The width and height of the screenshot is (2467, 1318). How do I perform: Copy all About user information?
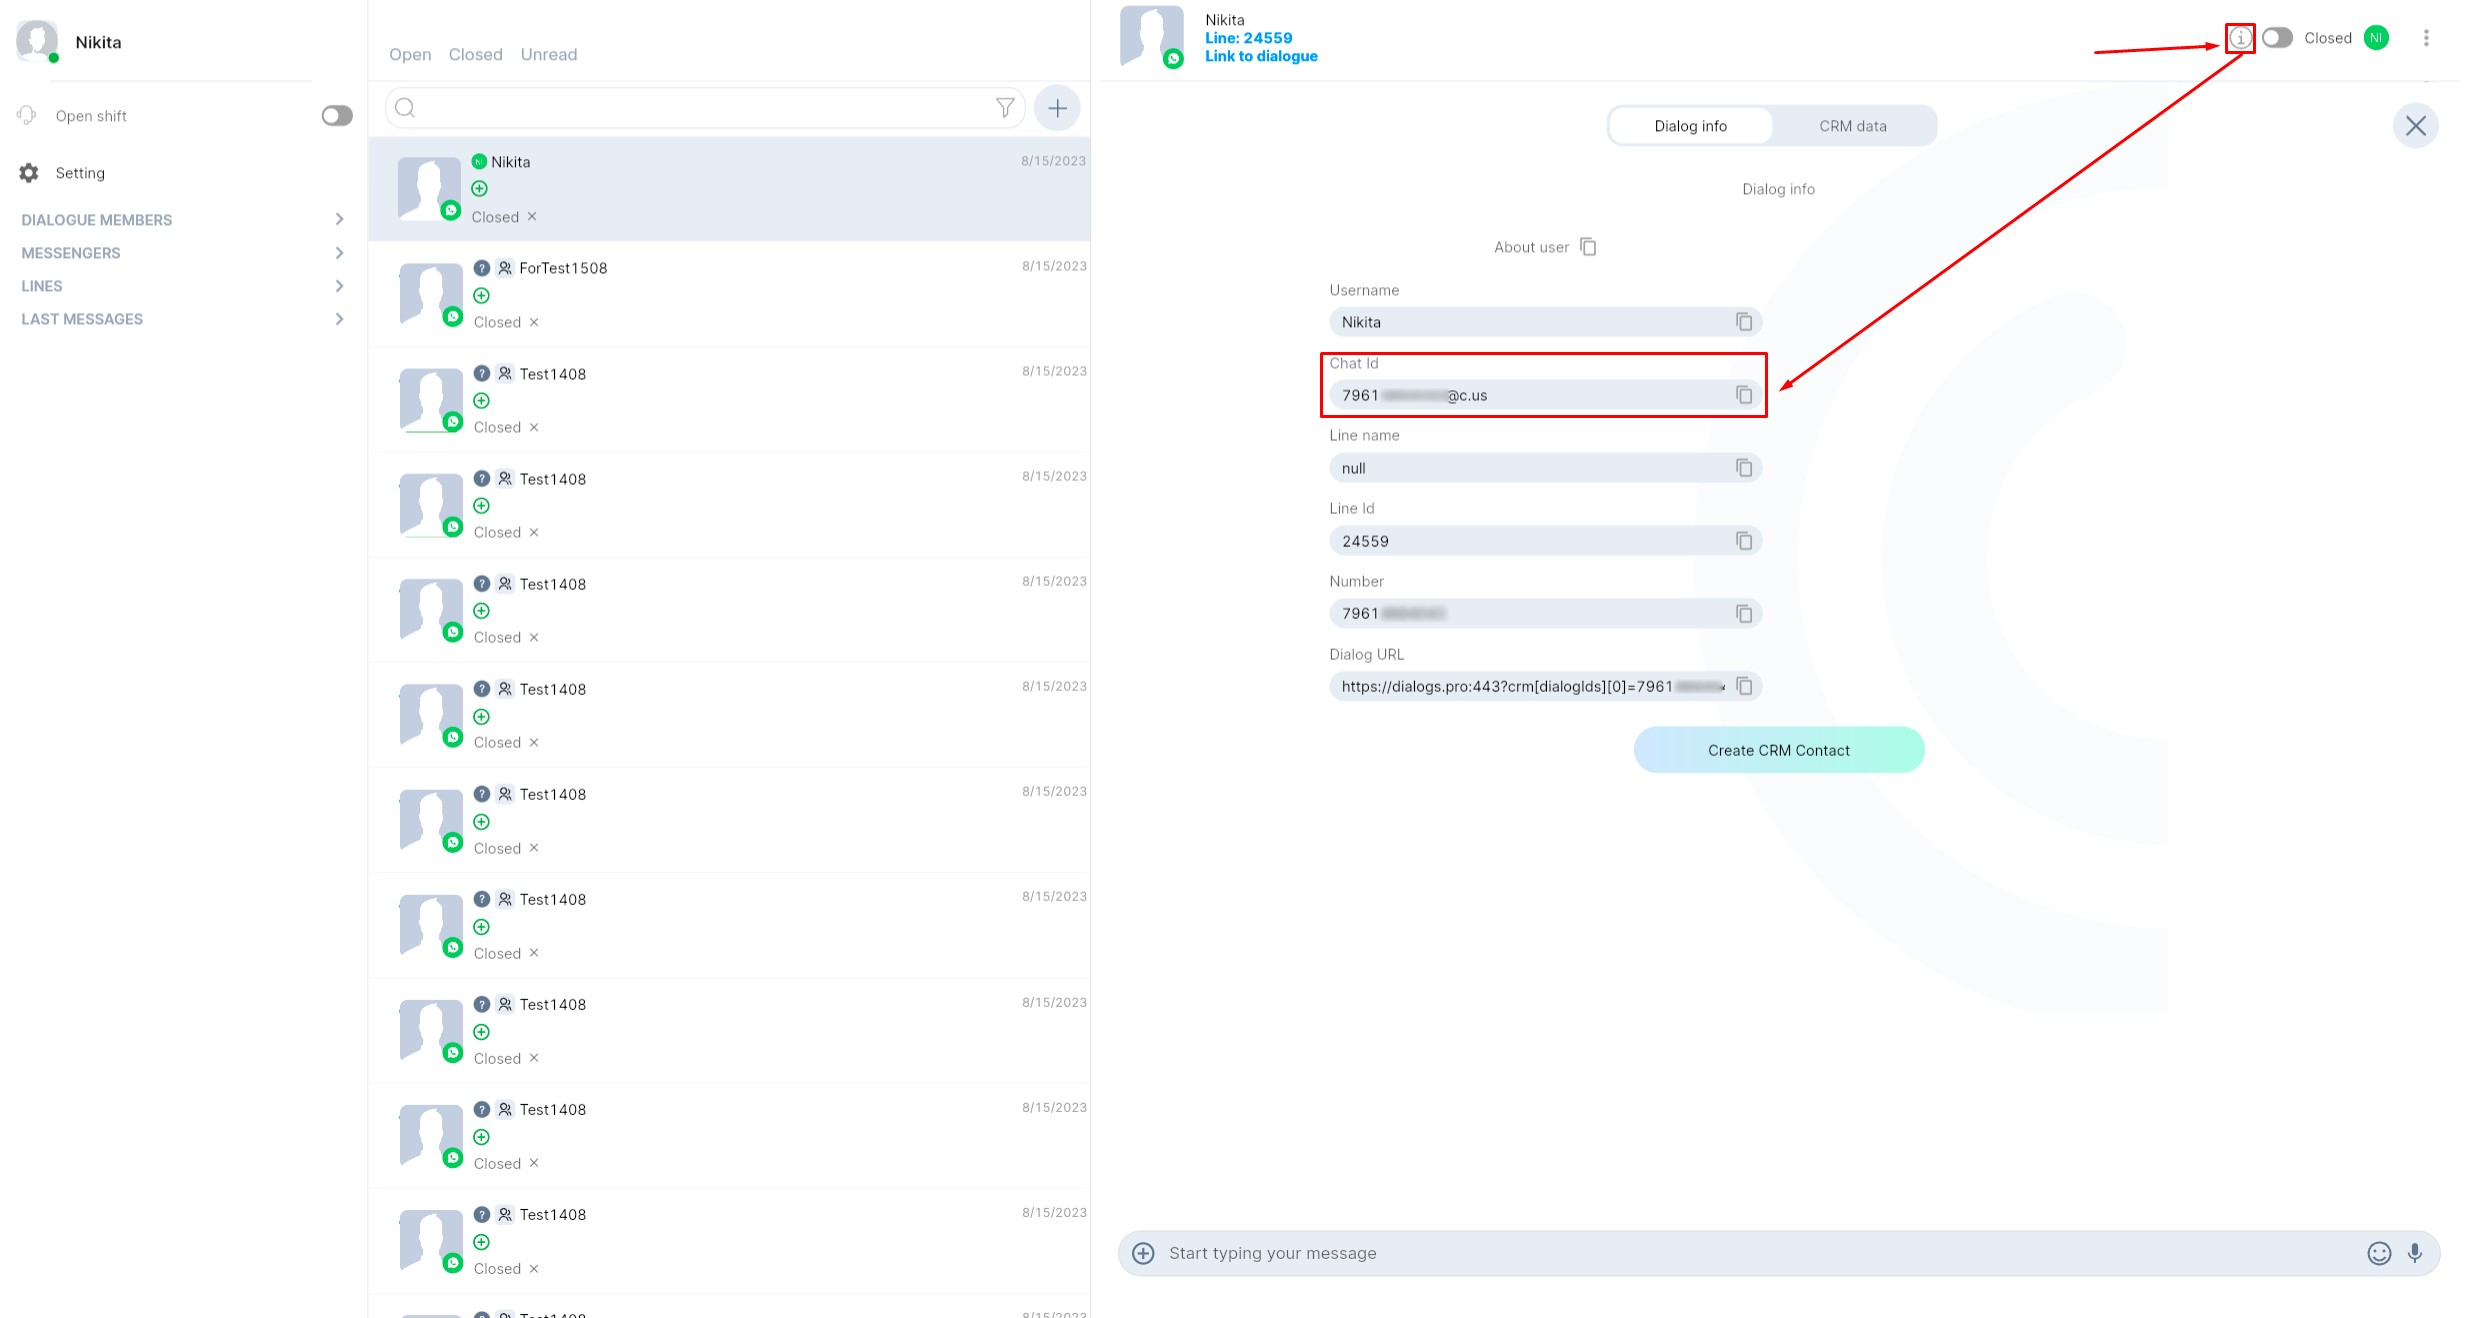pos(1588,247)
